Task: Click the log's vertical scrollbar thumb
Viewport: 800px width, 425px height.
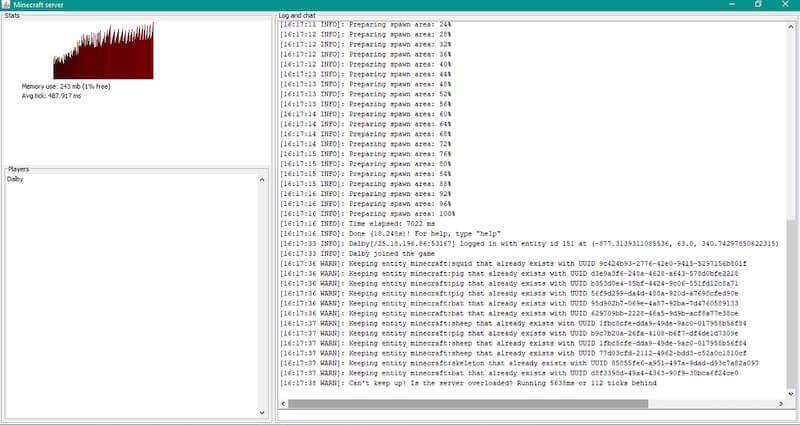Action: tap(791, 304)
